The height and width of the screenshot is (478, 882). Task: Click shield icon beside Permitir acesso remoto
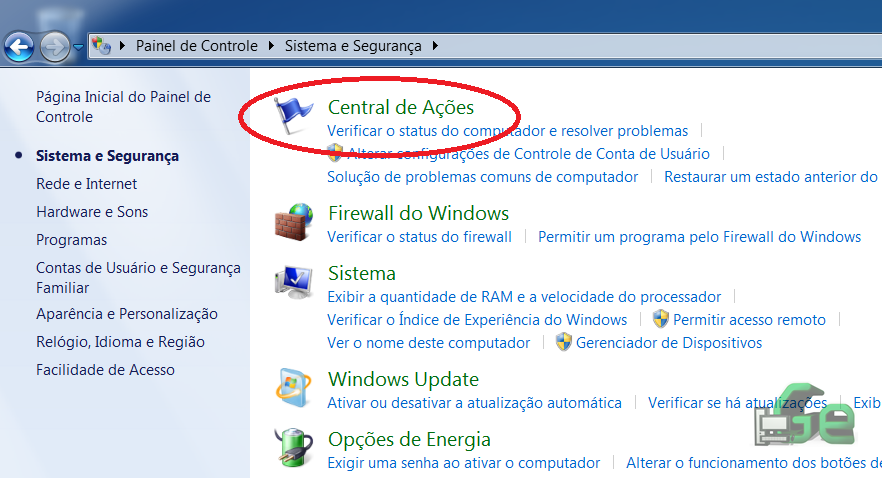pos(660,319)
